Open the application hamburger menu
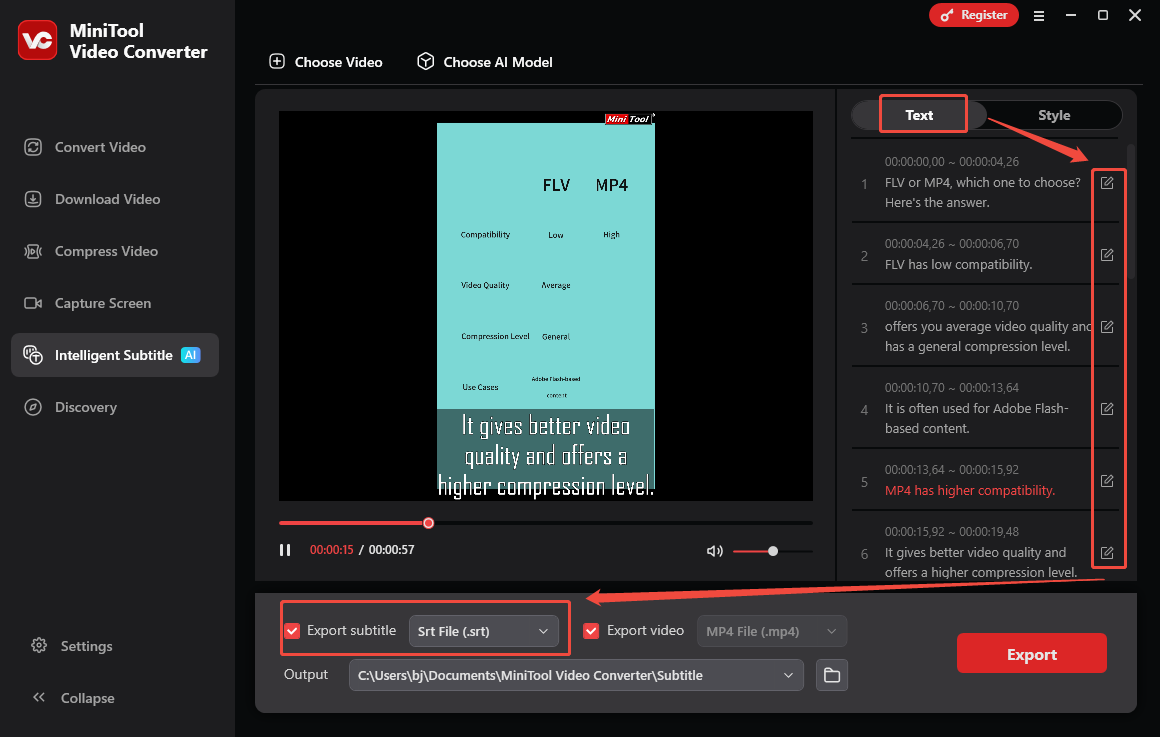 [x=1038, y=15]
